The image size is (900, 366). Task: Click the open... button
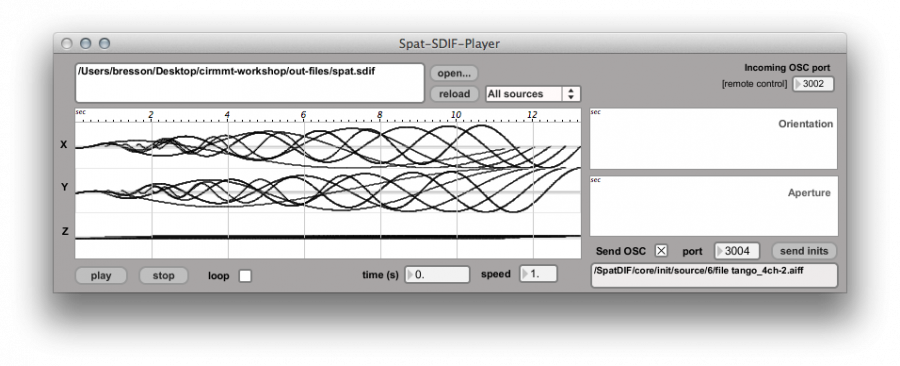point(453,73)
